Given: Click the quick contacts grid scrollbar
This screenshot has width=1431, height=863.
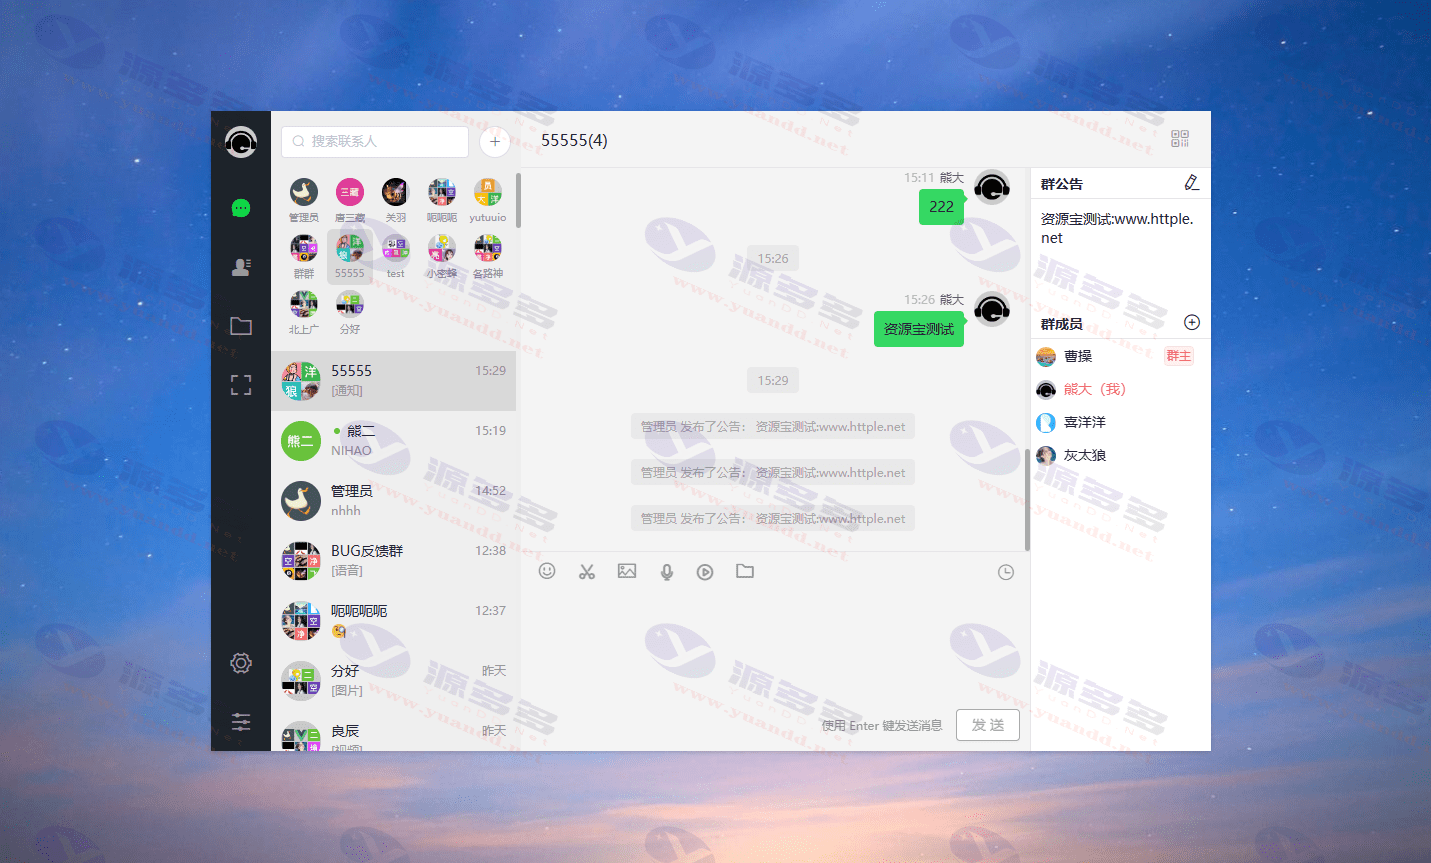Looking at the screenshot, I should 518,200.
